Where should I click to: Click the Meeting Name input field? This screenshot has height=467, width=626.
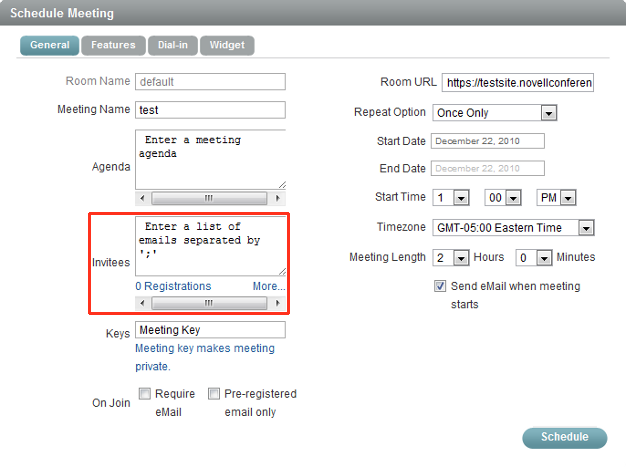[210, 110]
